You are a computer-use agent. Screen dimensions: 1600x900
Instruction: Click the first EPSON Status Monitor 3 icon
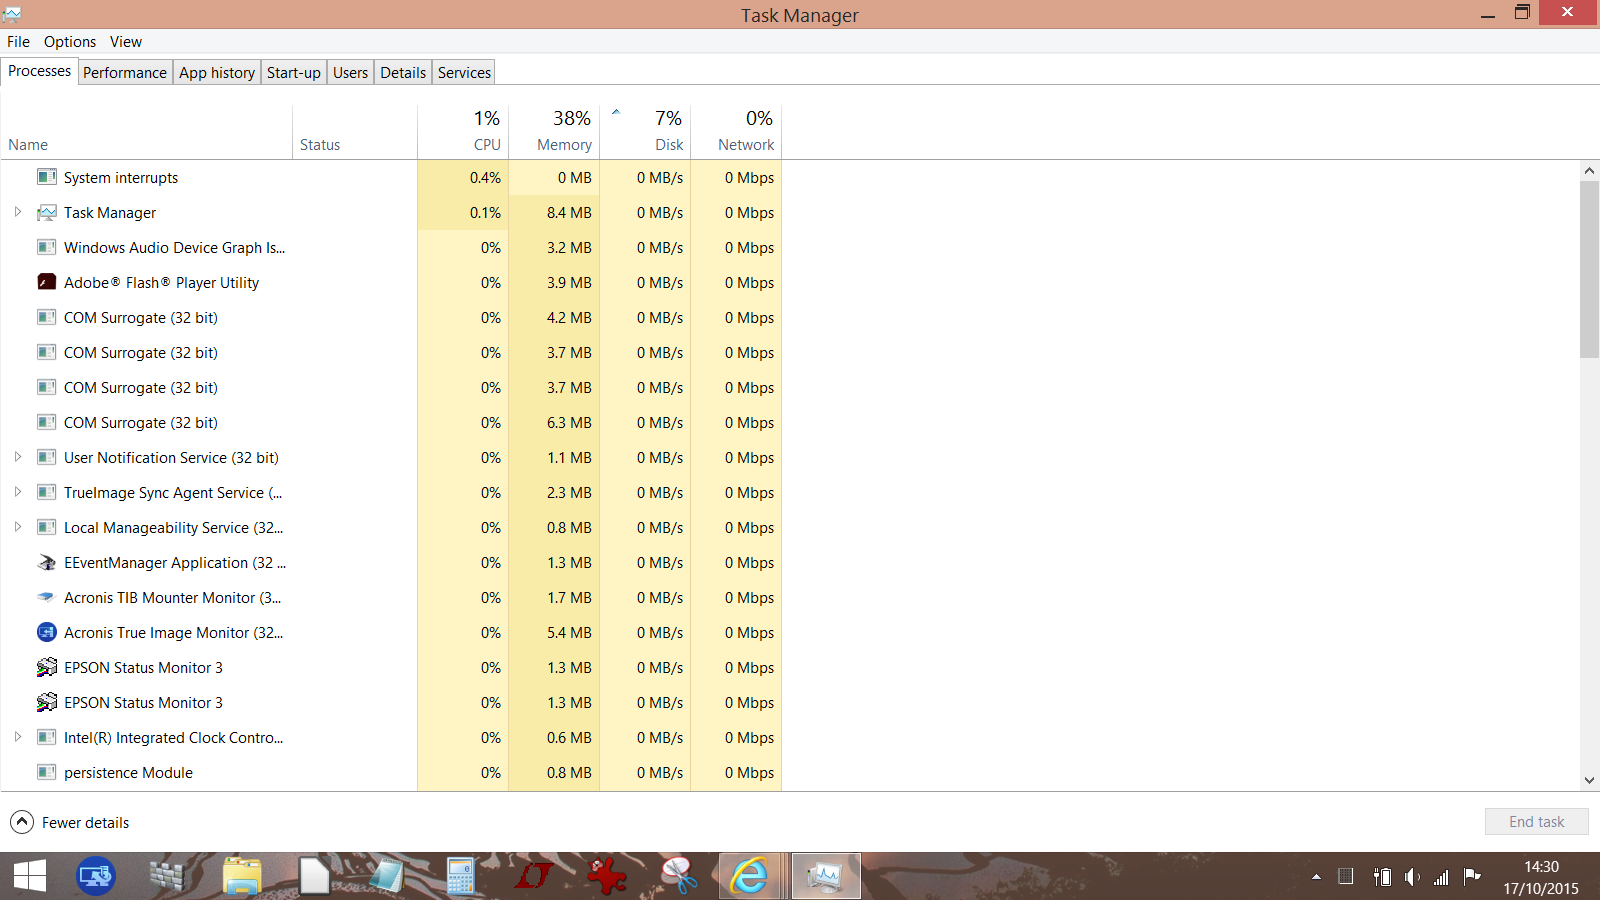(x=46, y=667)
